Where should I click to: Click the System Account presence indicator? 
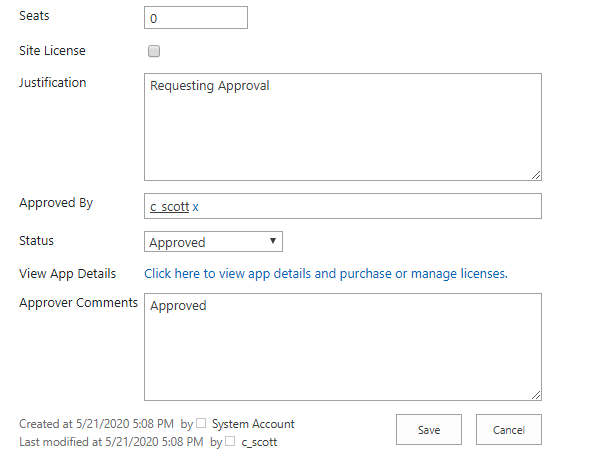201,423
